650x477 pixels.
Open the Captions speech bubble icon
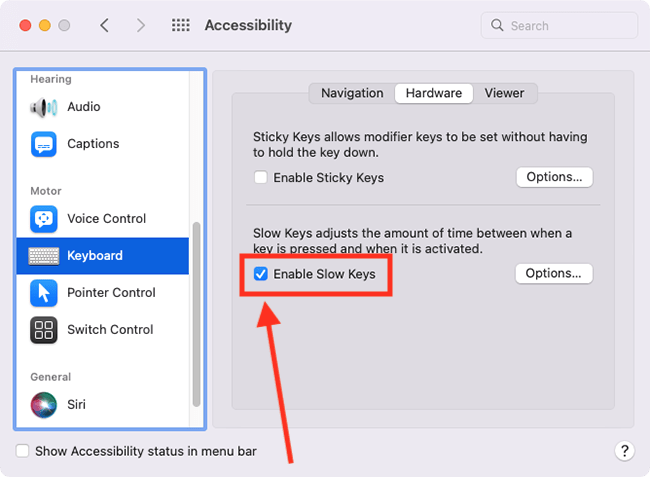[44, 144]
